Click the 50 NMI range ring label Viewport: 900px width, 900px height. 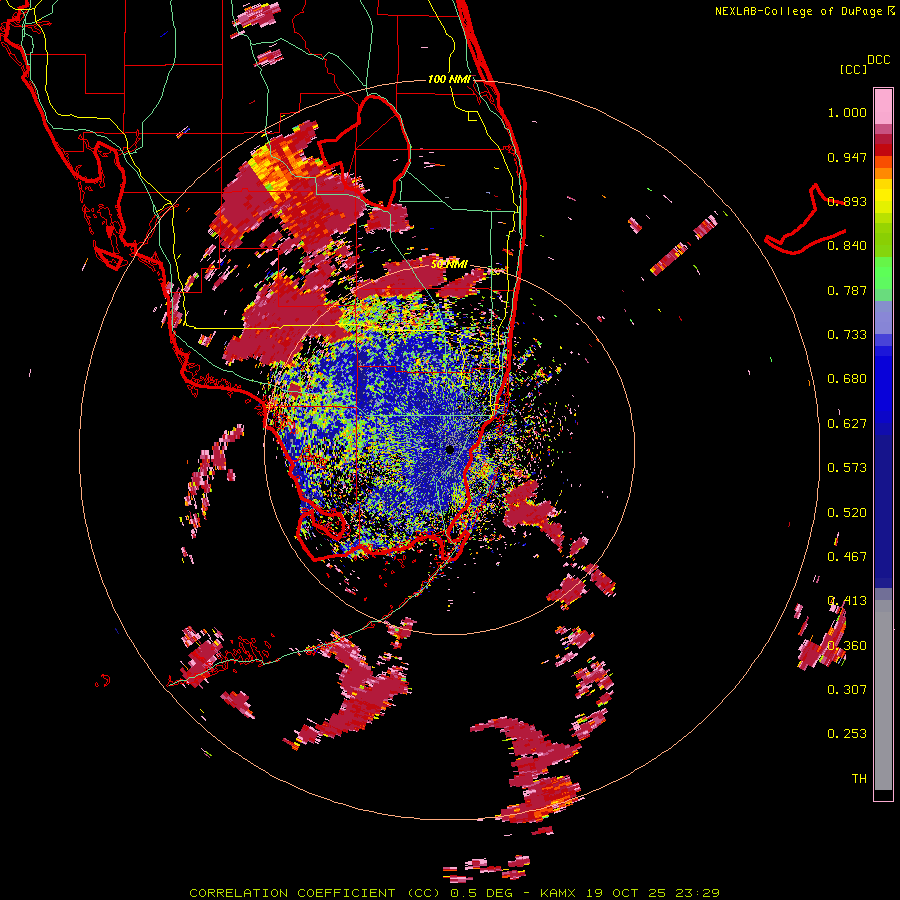pyautogui.click(x=449, y=265)
